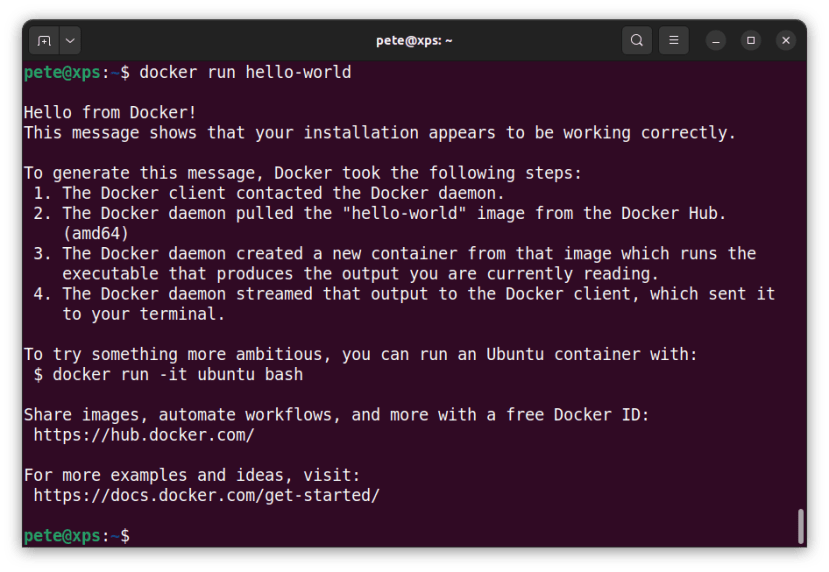Image resolution: width=829 pixels, height=572 pixels.
Task: Click the https://hub.docker.com/ URL
Action: click(x=144, y=435)
